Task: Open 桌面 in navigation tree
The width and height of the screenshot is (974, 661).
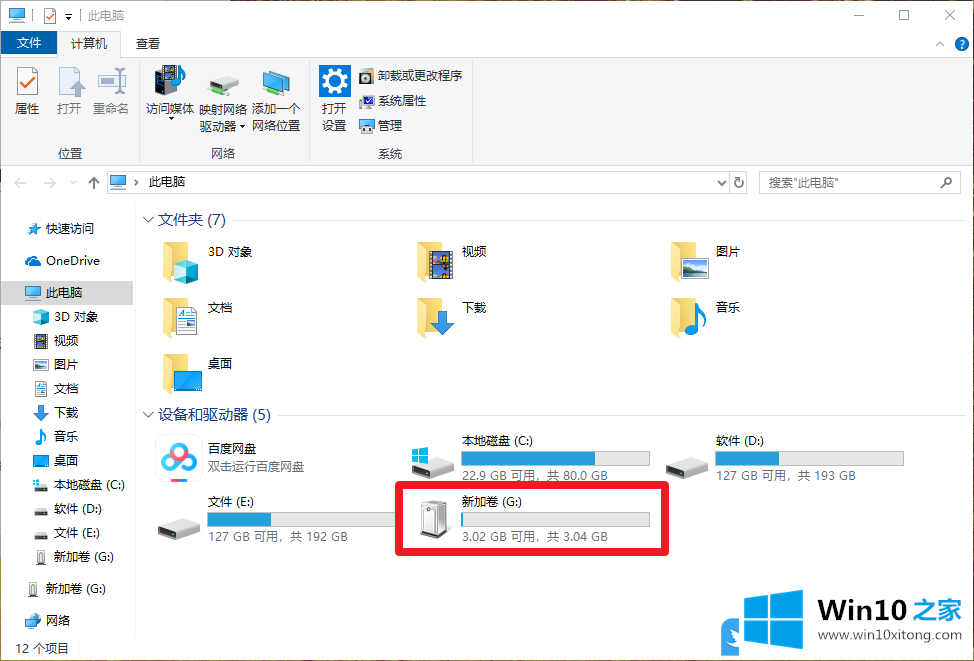Action: point(56,460)
